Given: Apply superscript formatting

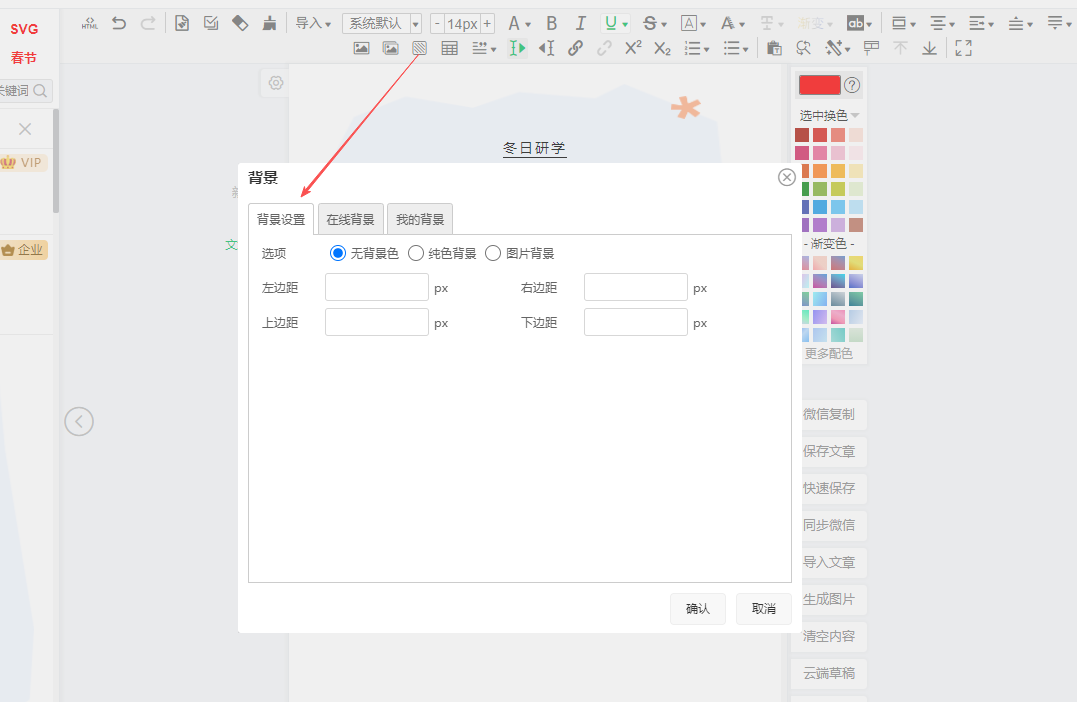Looking at the screenshot, I should [633, 48].
